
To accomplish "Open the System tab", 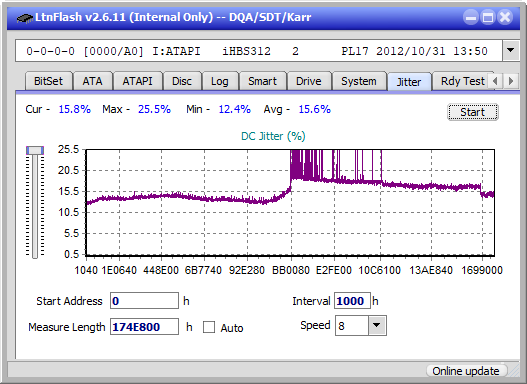I will pos(359,81).
